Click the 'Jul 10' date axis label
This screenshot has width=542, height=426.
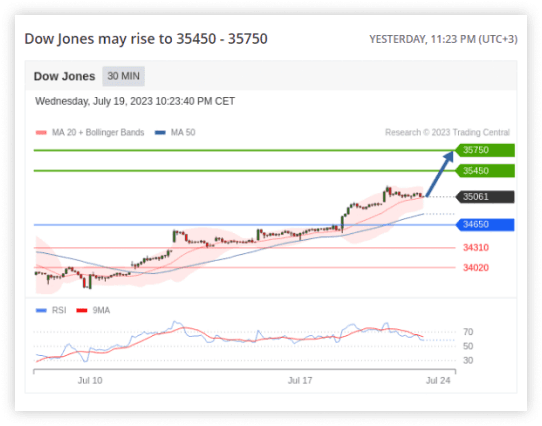click(x=90, y=381)
